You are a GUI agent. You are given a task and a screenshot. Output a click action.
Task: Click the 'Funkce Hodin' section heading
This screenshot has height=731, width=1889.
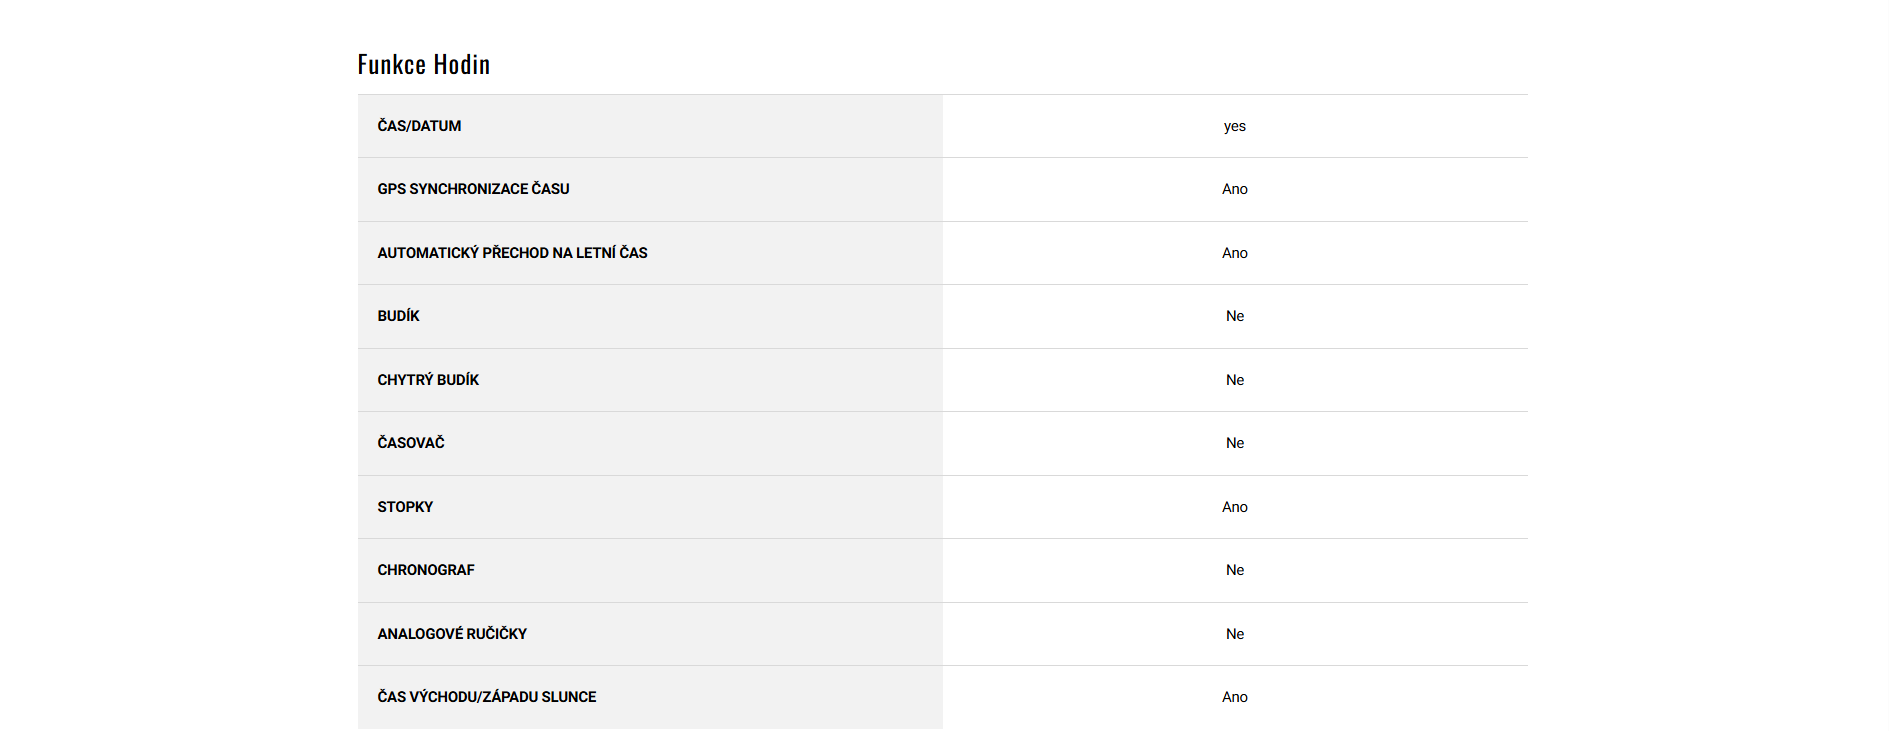pos(424,65)
